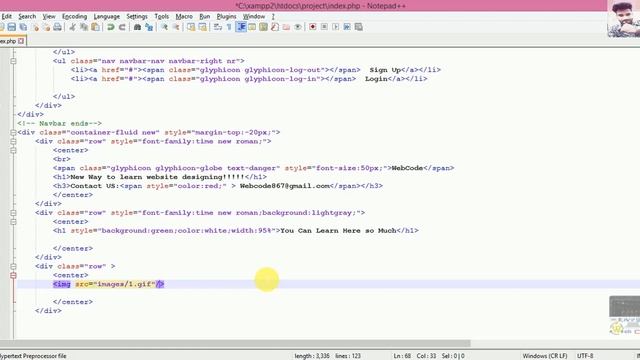This screenshot has height=360, width=640.
Task: Collapse the first font-family row div fold marker
Action: [x=13, y=141]
